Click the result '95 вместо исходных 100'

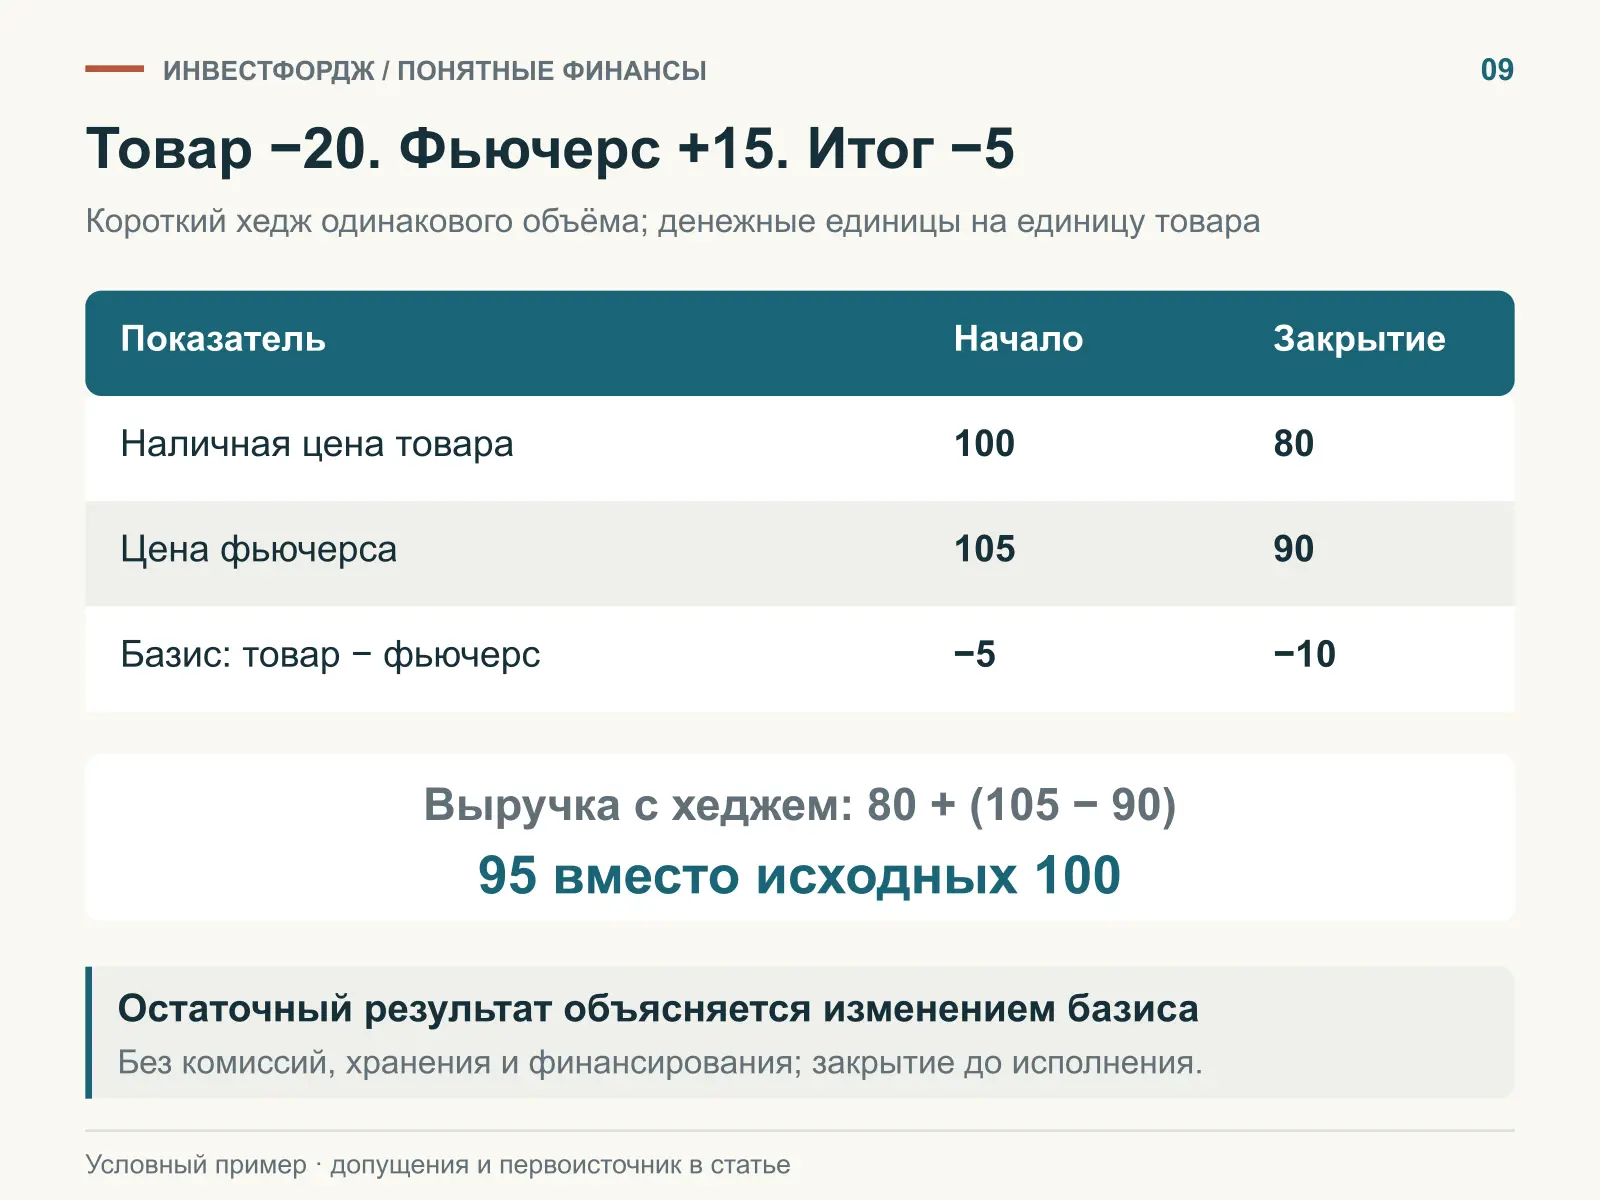pos(800,875)
